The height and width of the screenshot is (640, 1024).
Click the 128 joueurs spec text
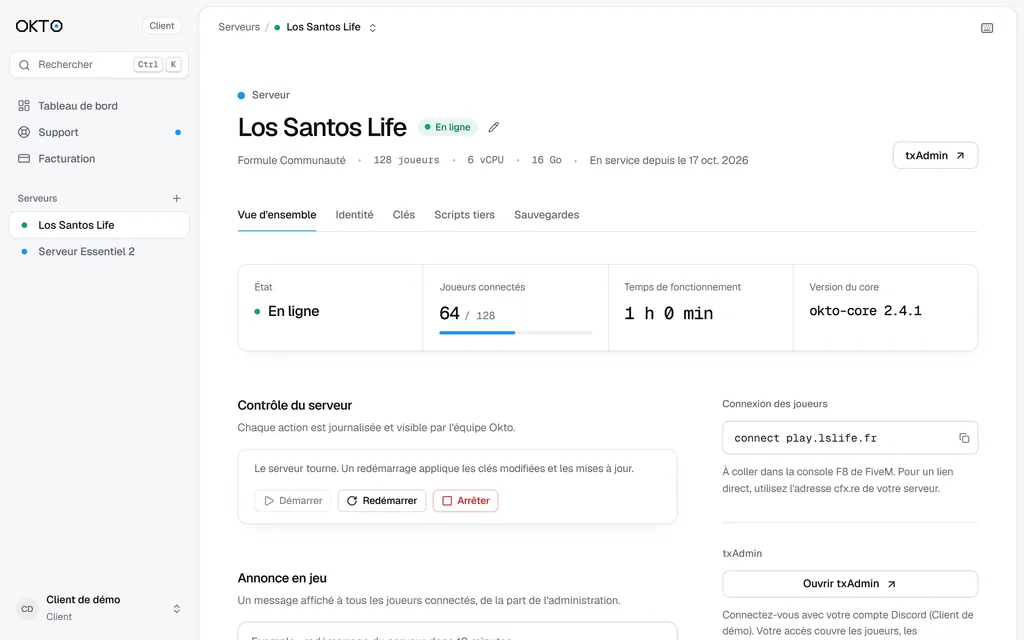point(406,160)
